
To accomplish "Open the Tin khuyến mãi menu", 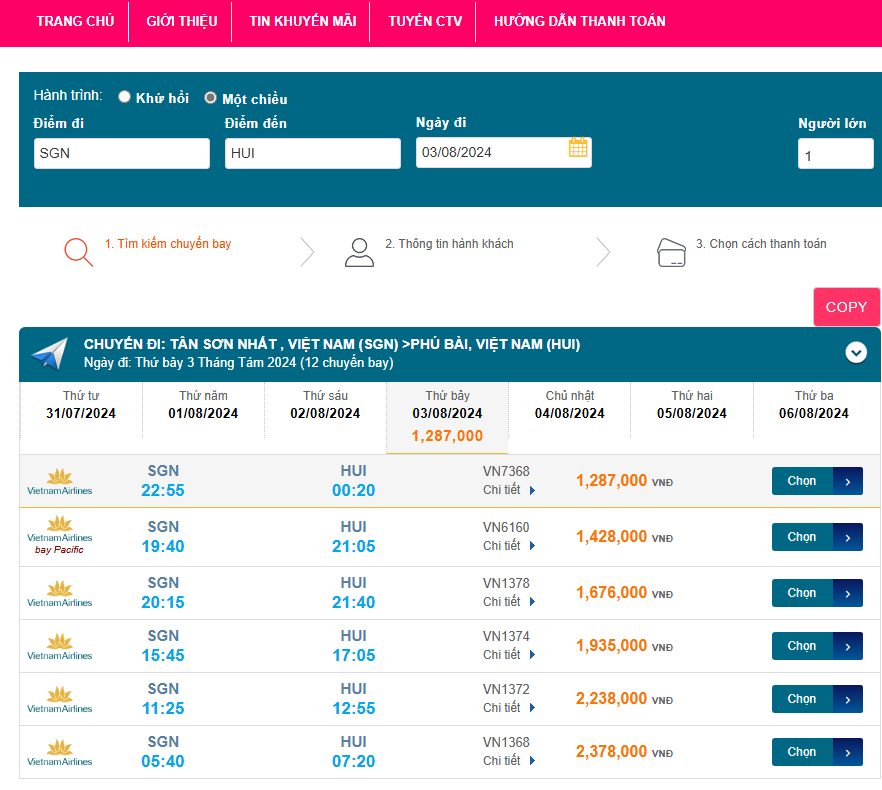I will coord(302,21).
